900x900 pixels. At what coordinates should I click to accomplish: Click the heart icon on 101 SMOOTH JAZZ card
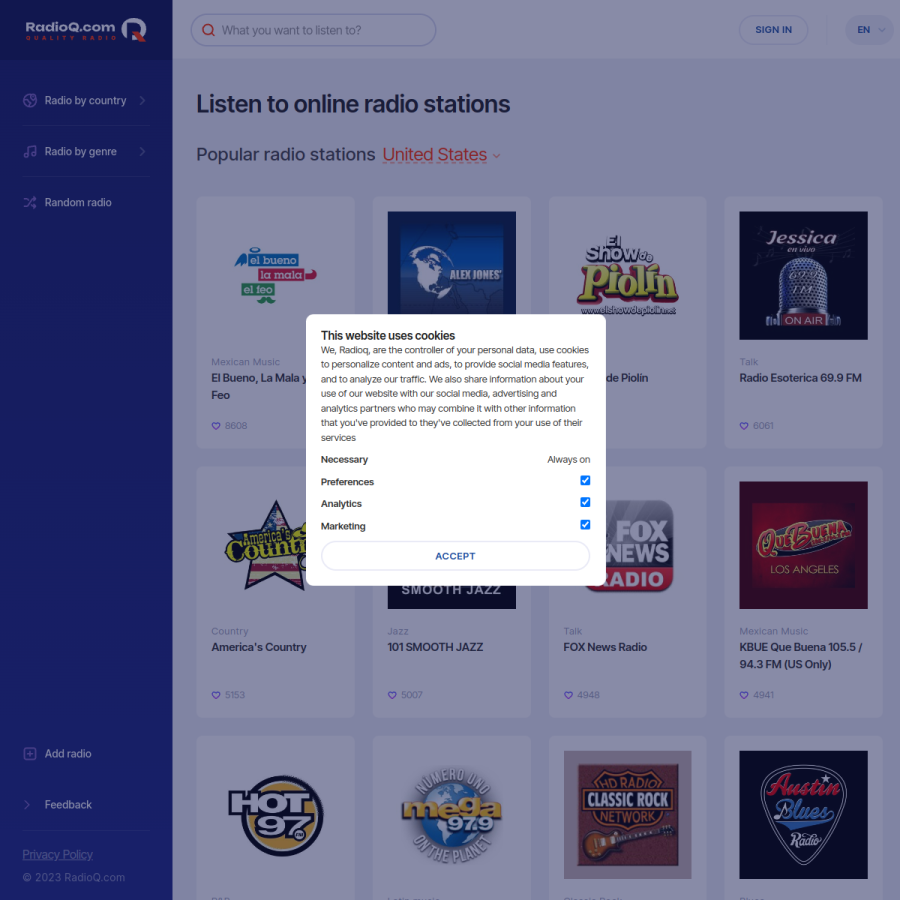tap(392, 695)
